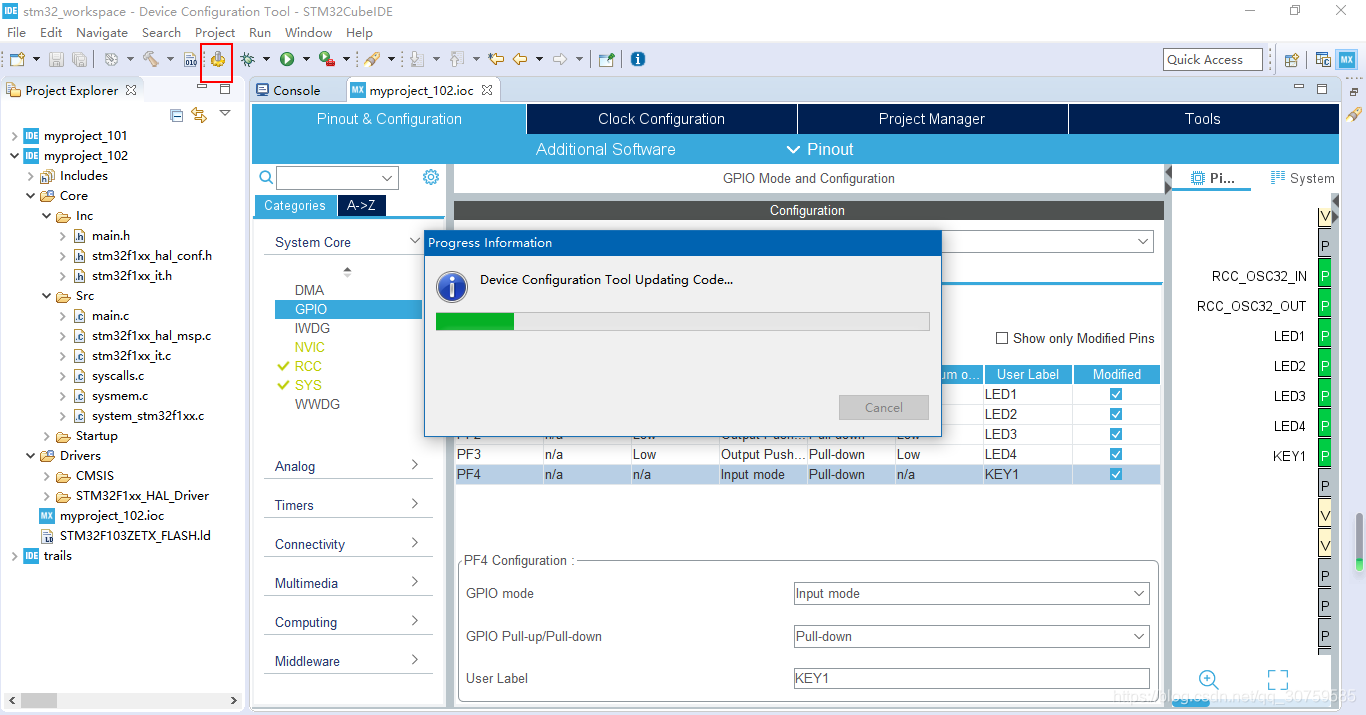The width and height of the screenshot is (1366, 715).
Task: Open the Project Manager tab
Action: pos(932,119)
